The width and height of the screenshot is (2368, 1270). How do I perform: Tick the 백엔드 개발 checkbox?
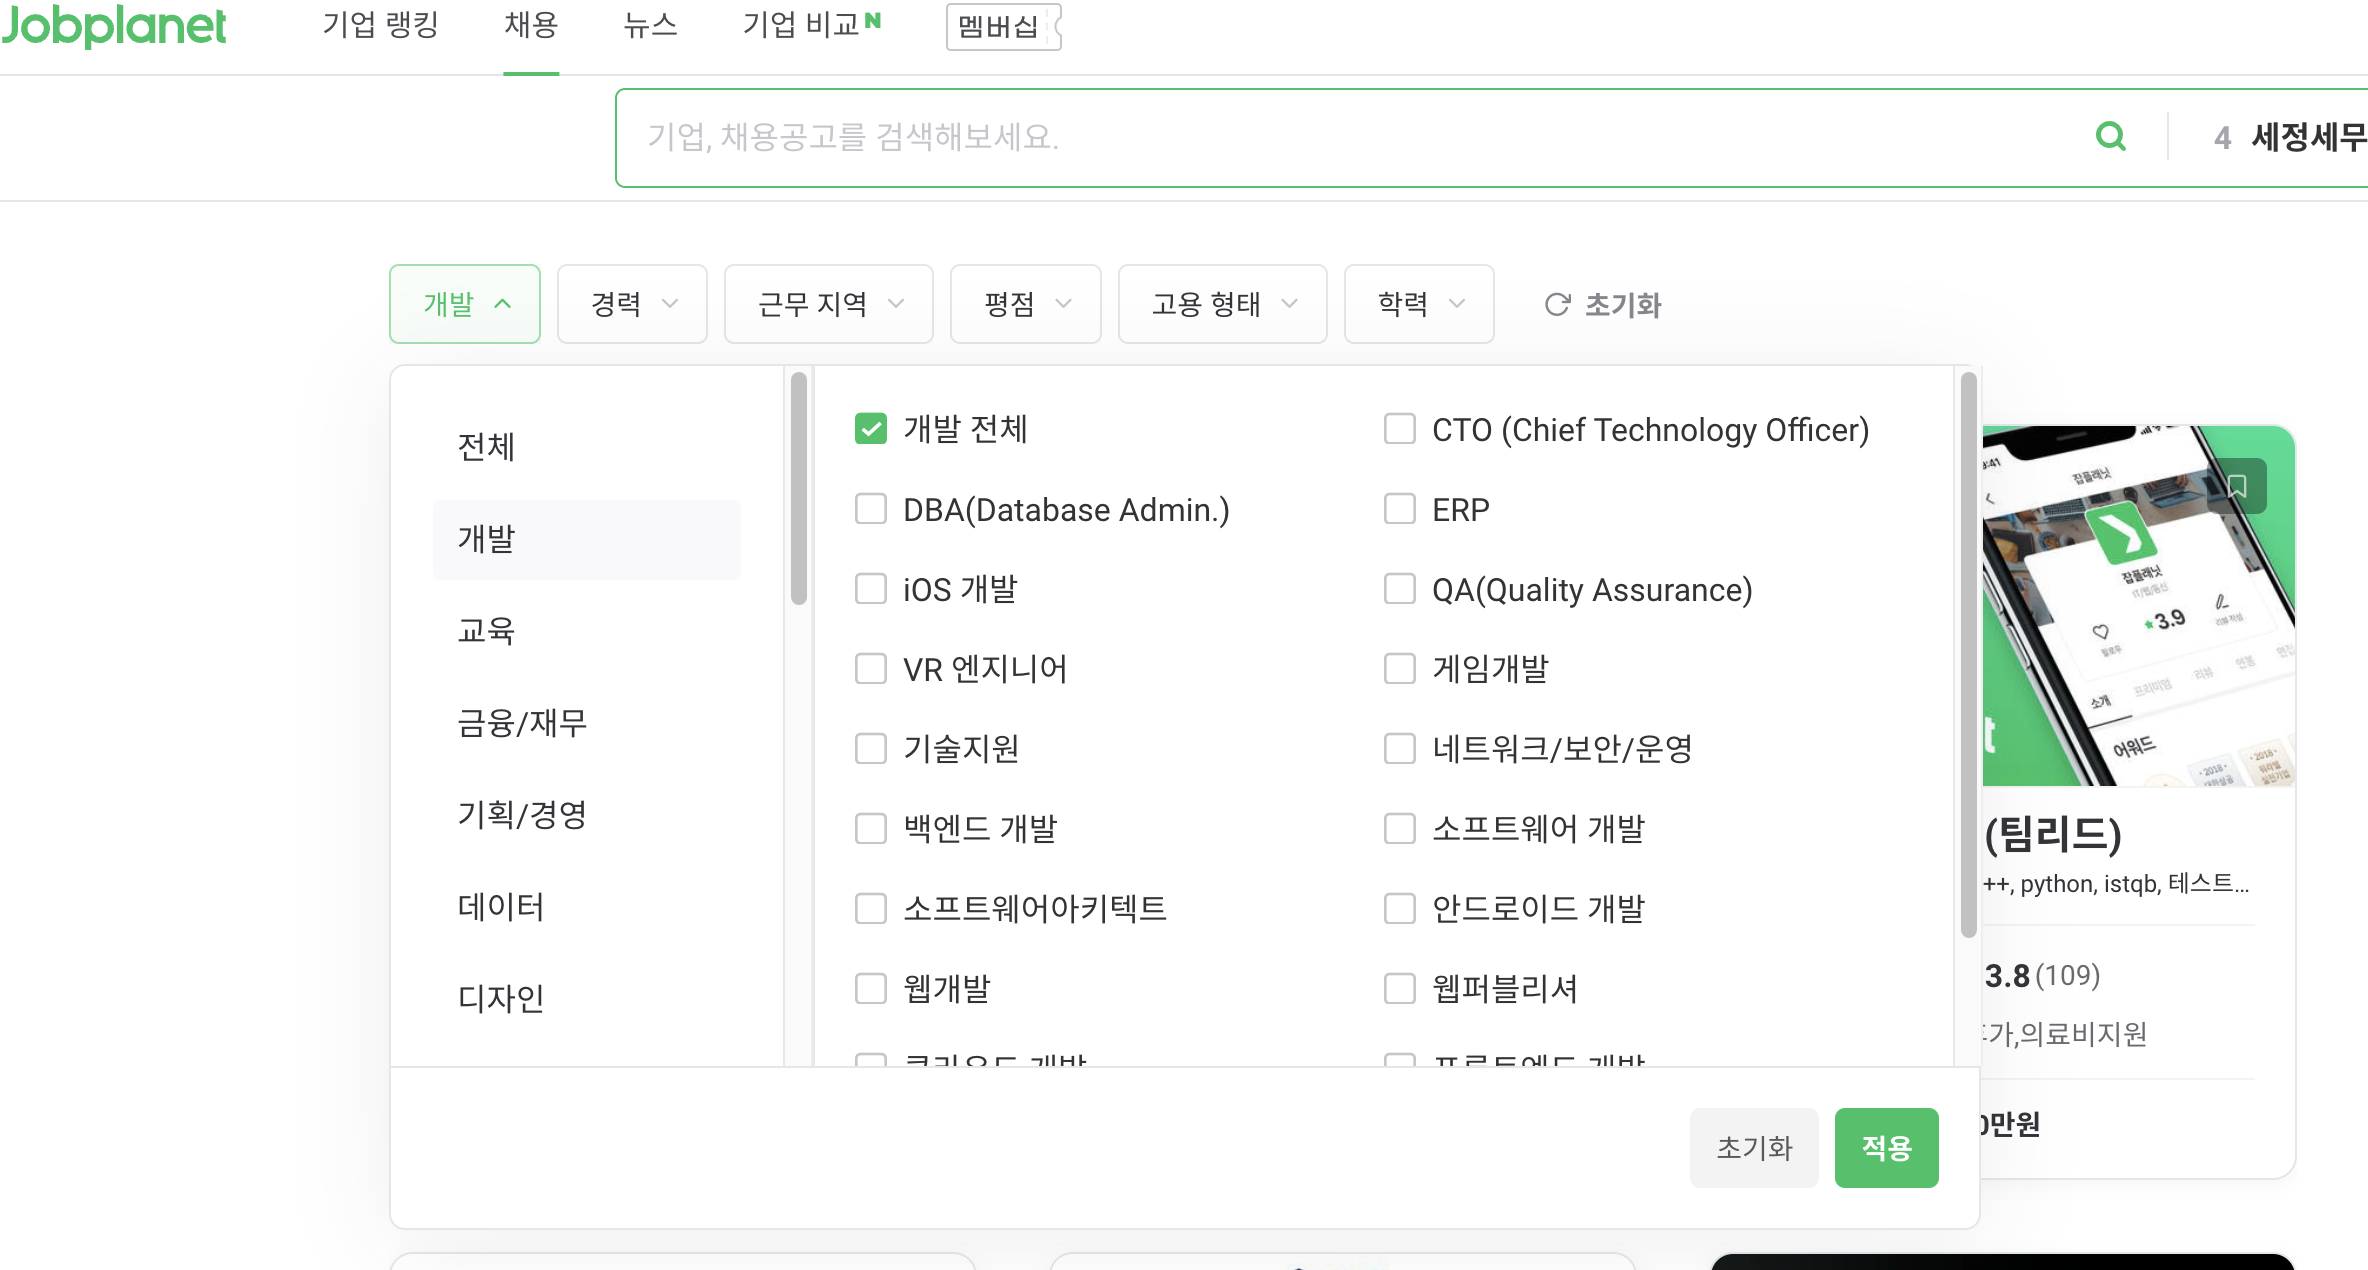(870, 829)
